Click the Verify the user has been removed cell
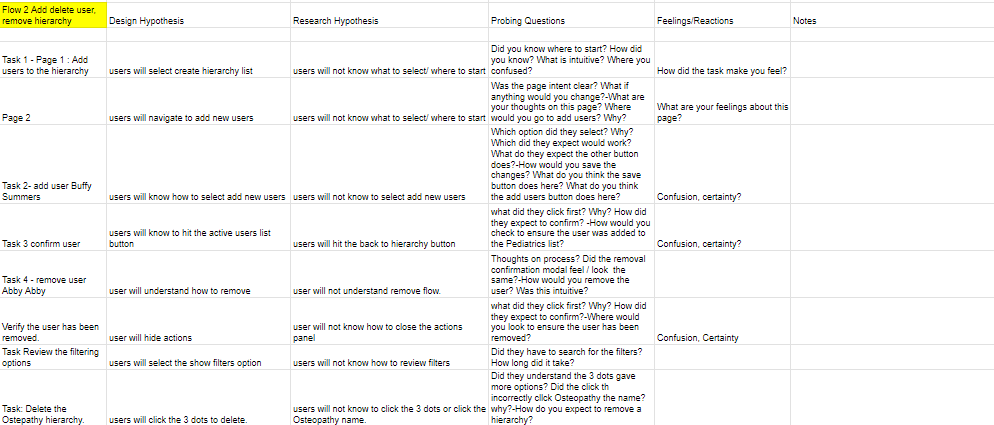This screenshot has height=425, width=994. 52,332
